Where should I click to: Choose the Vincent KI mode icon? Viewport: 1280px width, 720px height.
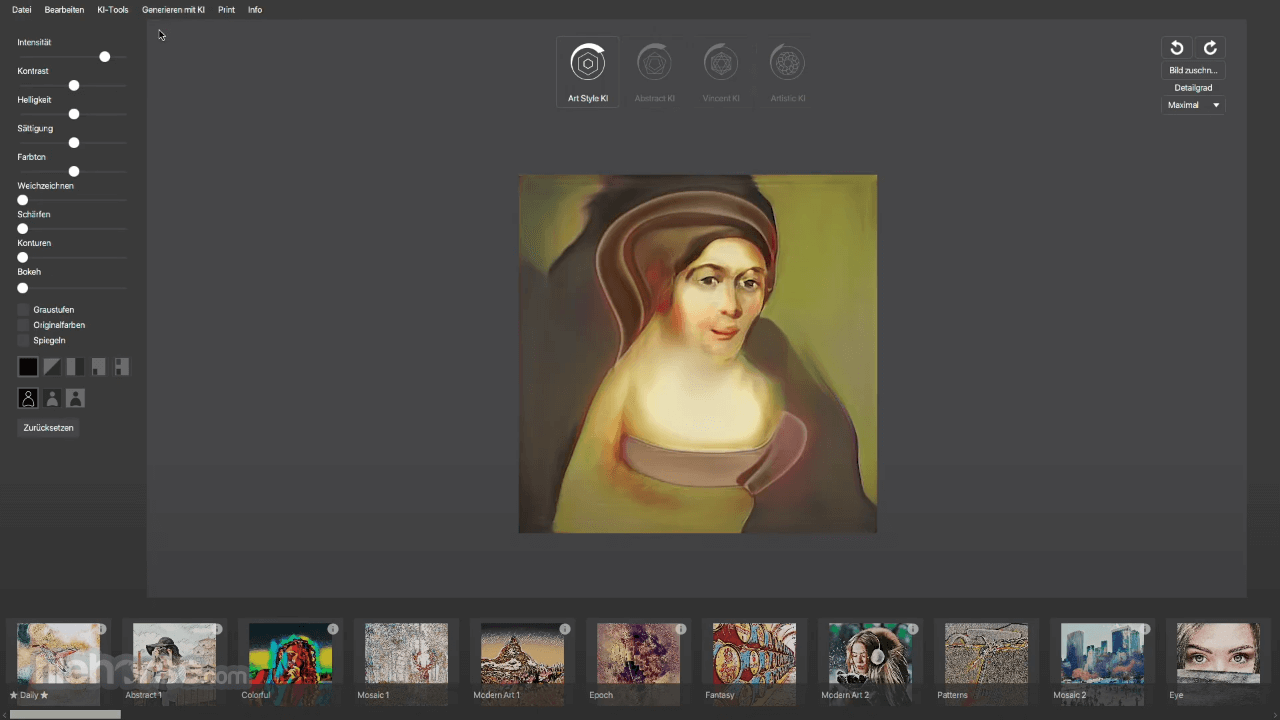coord(721,64)
